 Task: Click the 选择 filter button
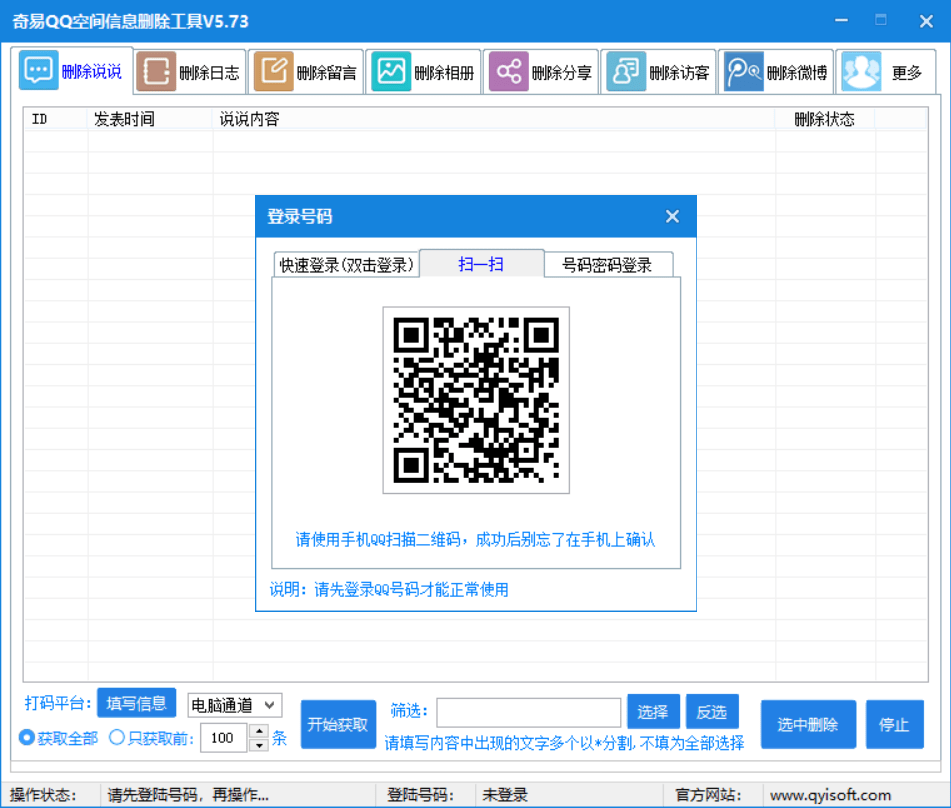(x=653, y=712)
